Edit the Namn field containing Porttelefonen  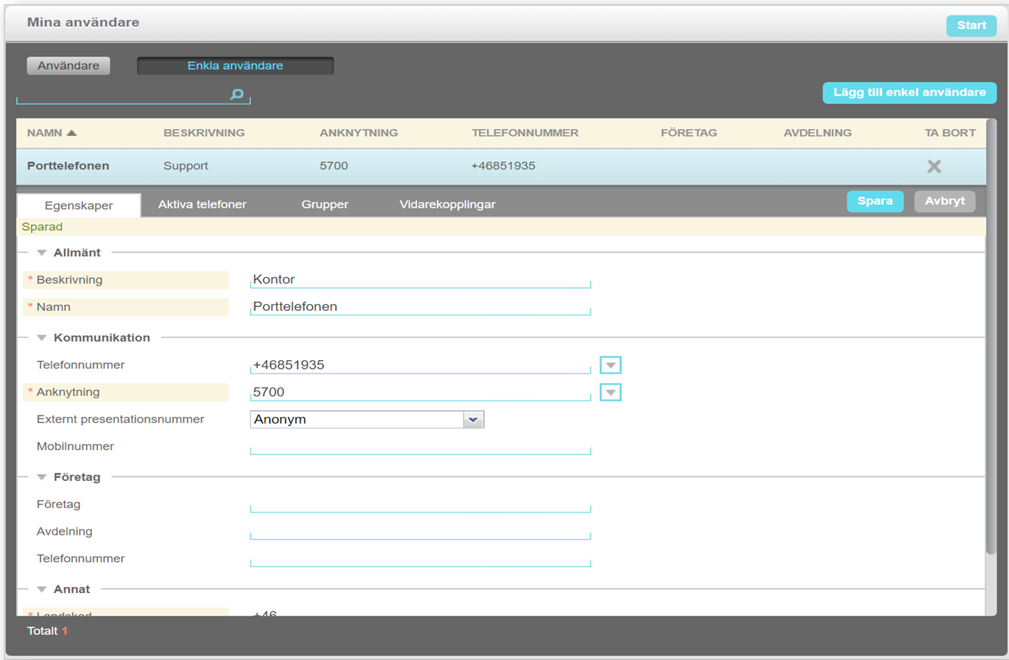[x=420, y=307]
